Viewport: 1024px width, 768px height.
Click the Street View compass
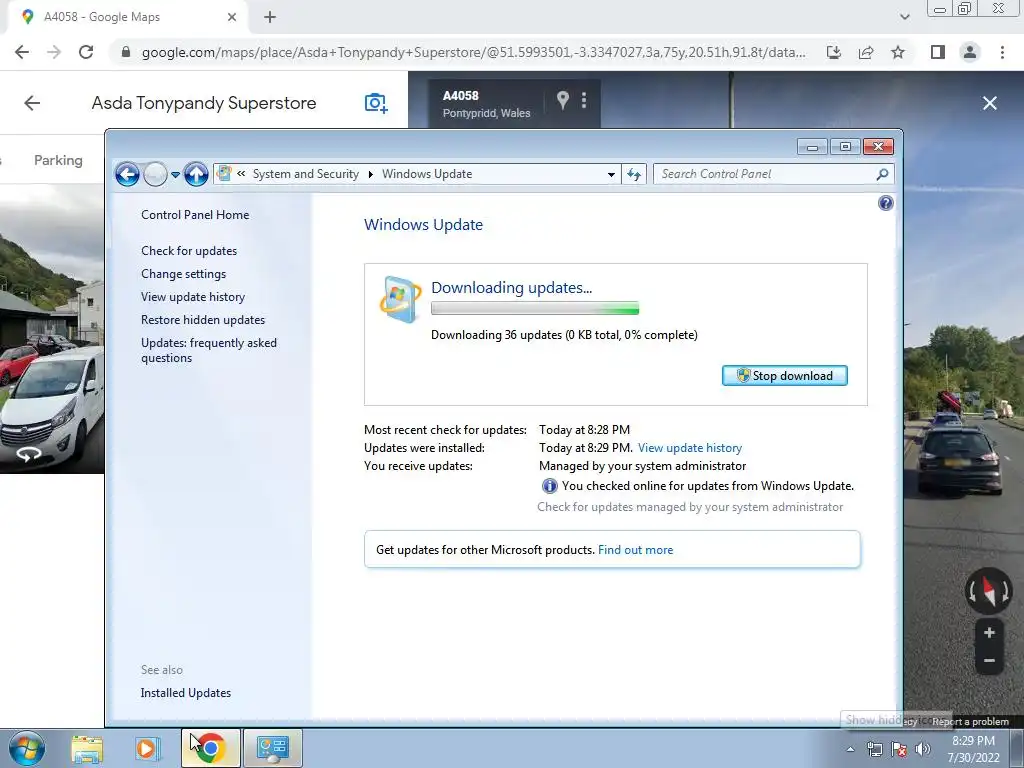[989, 591]
